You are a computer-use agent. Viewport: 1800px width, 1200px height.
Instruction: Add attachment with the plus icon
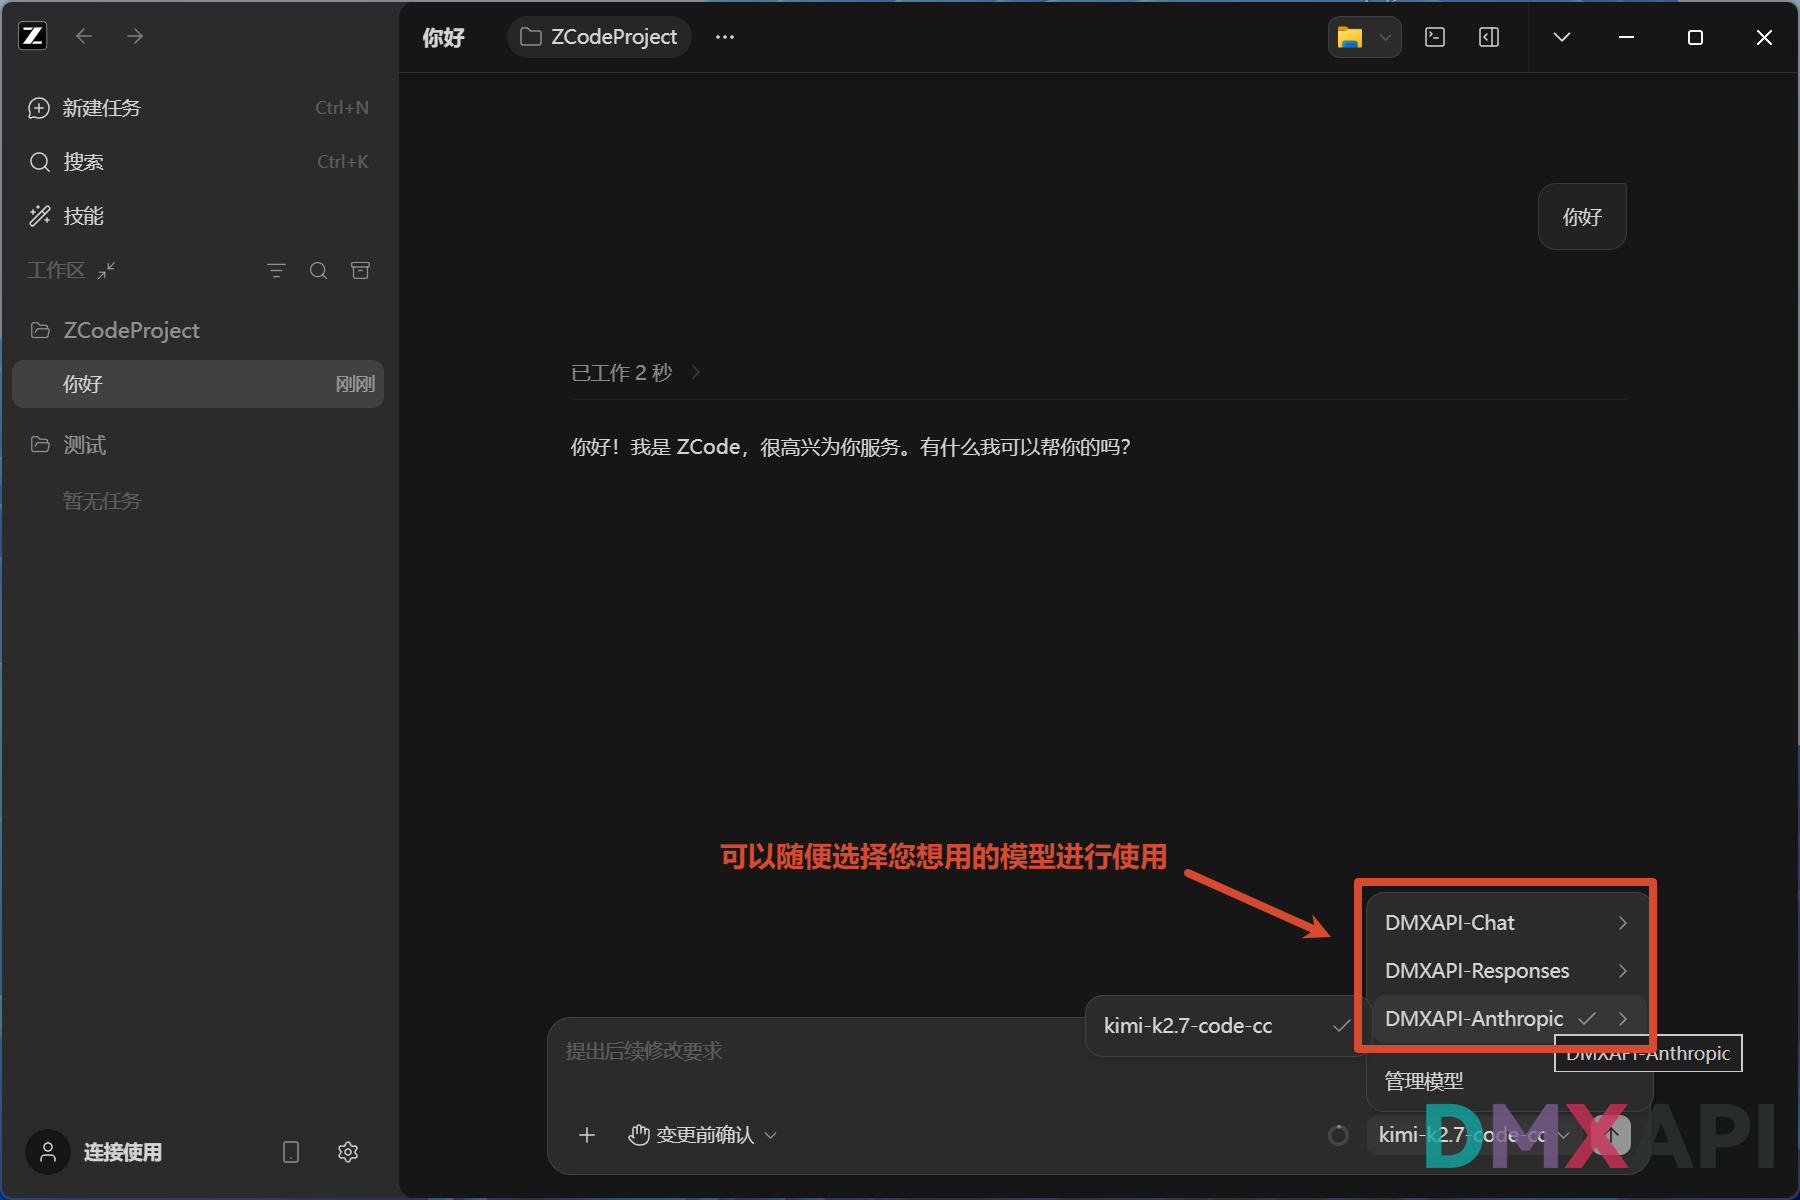(x=587, y=1135)
